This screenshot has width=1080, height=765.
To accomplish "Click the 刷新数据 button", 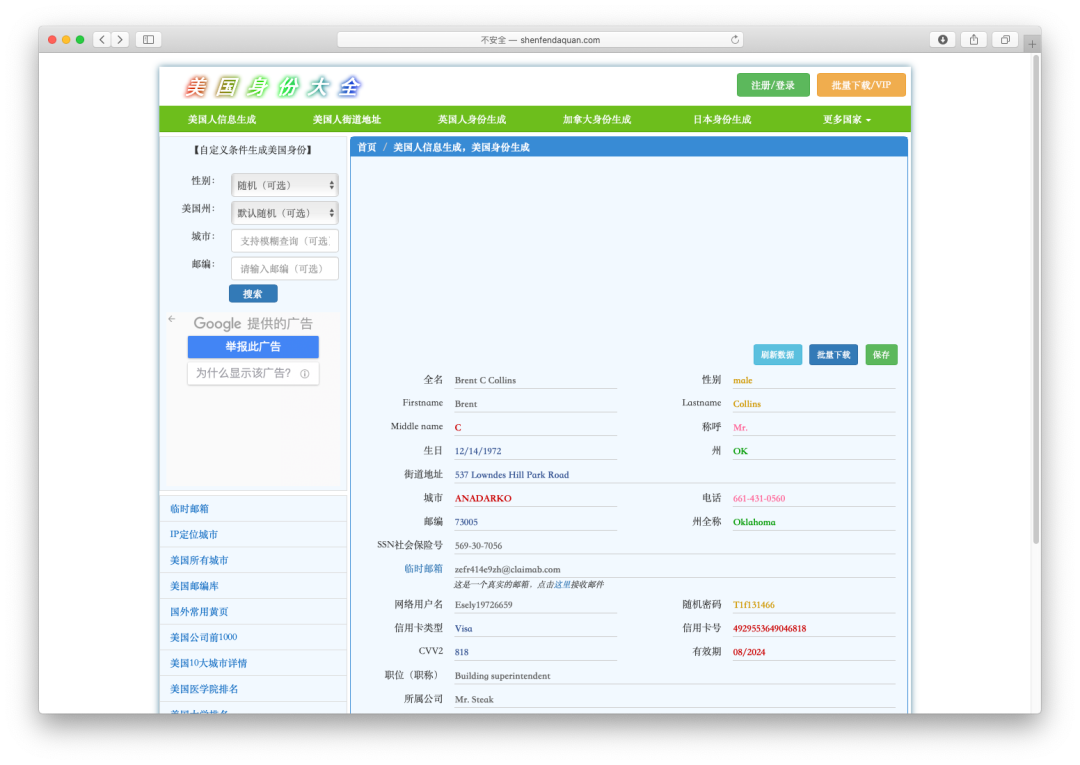I will [778, 355].
